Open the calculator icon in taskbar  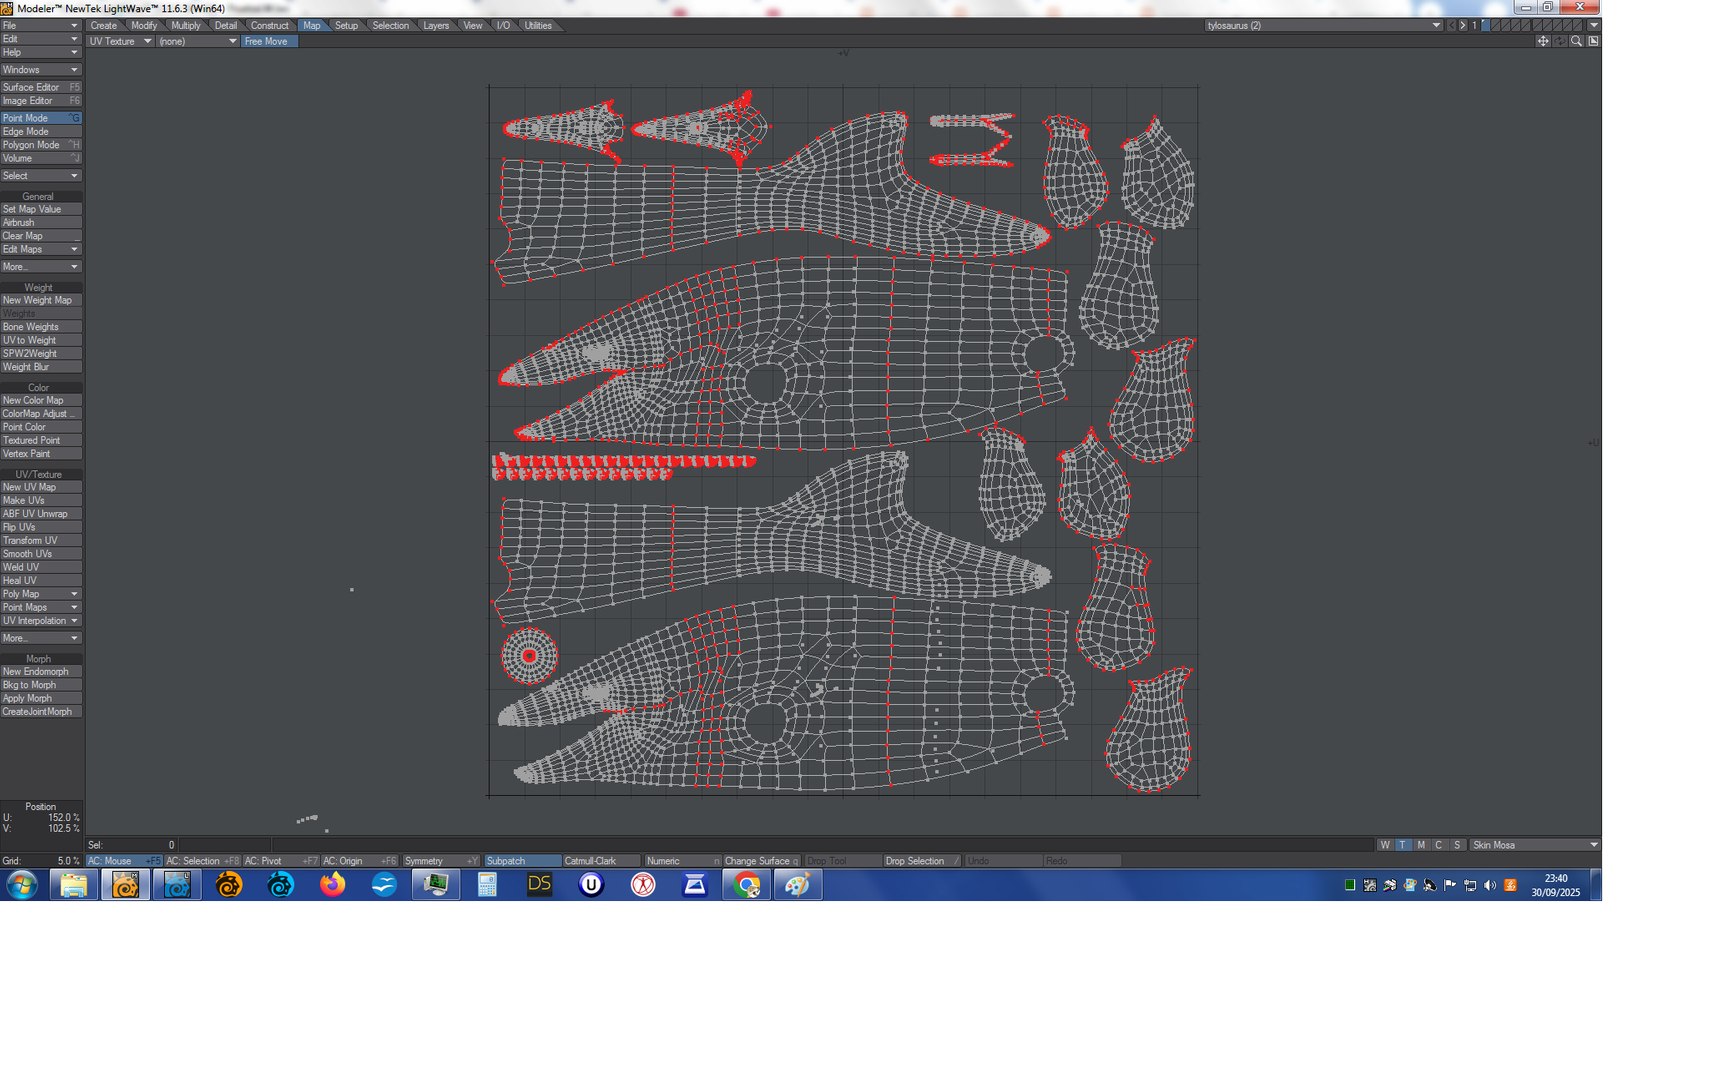(x=487, y=885)
